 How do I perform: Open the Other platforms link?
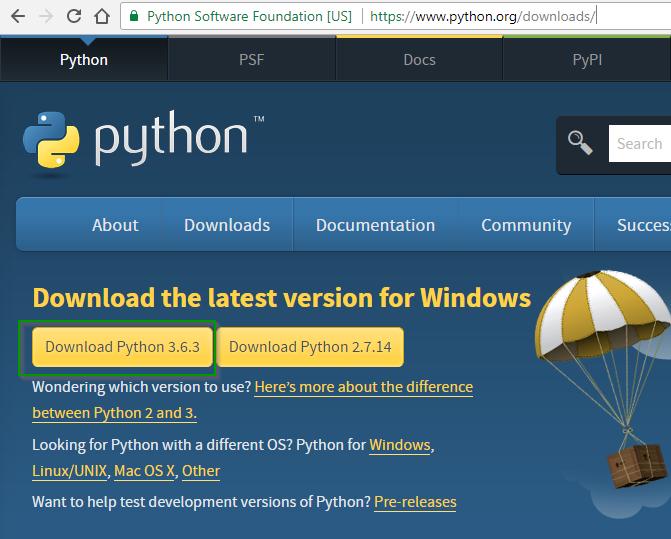[x=201, y=471]
